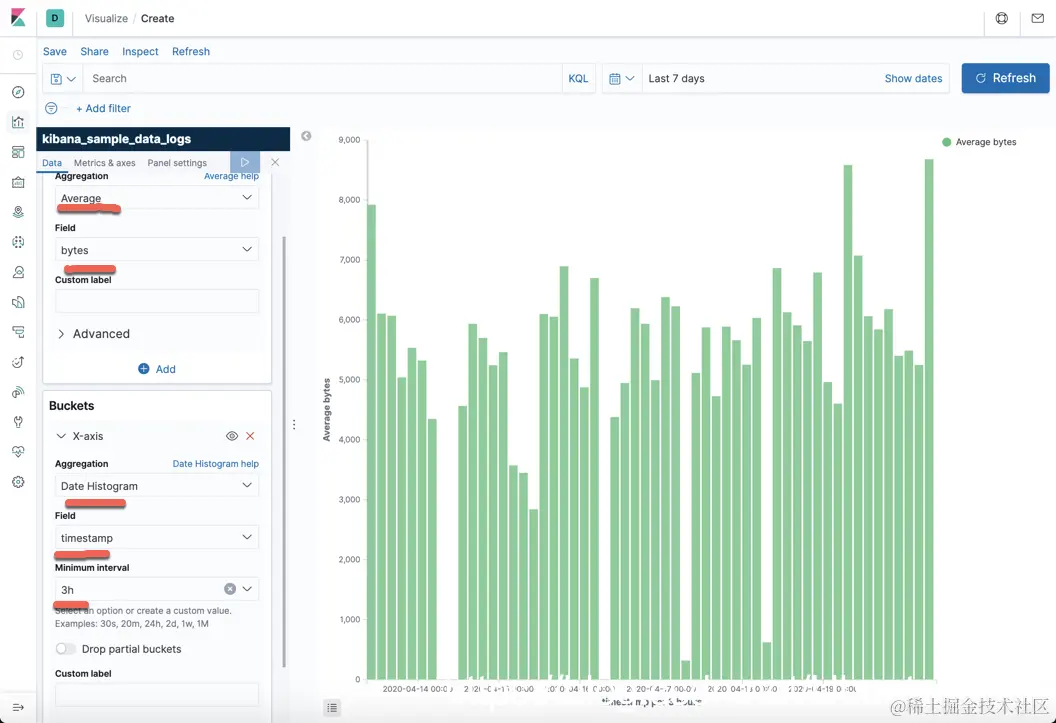The width and height of the screenshot is (1056, 723).
Task: Open the timestamp Field dropdown
Action: 157,537
